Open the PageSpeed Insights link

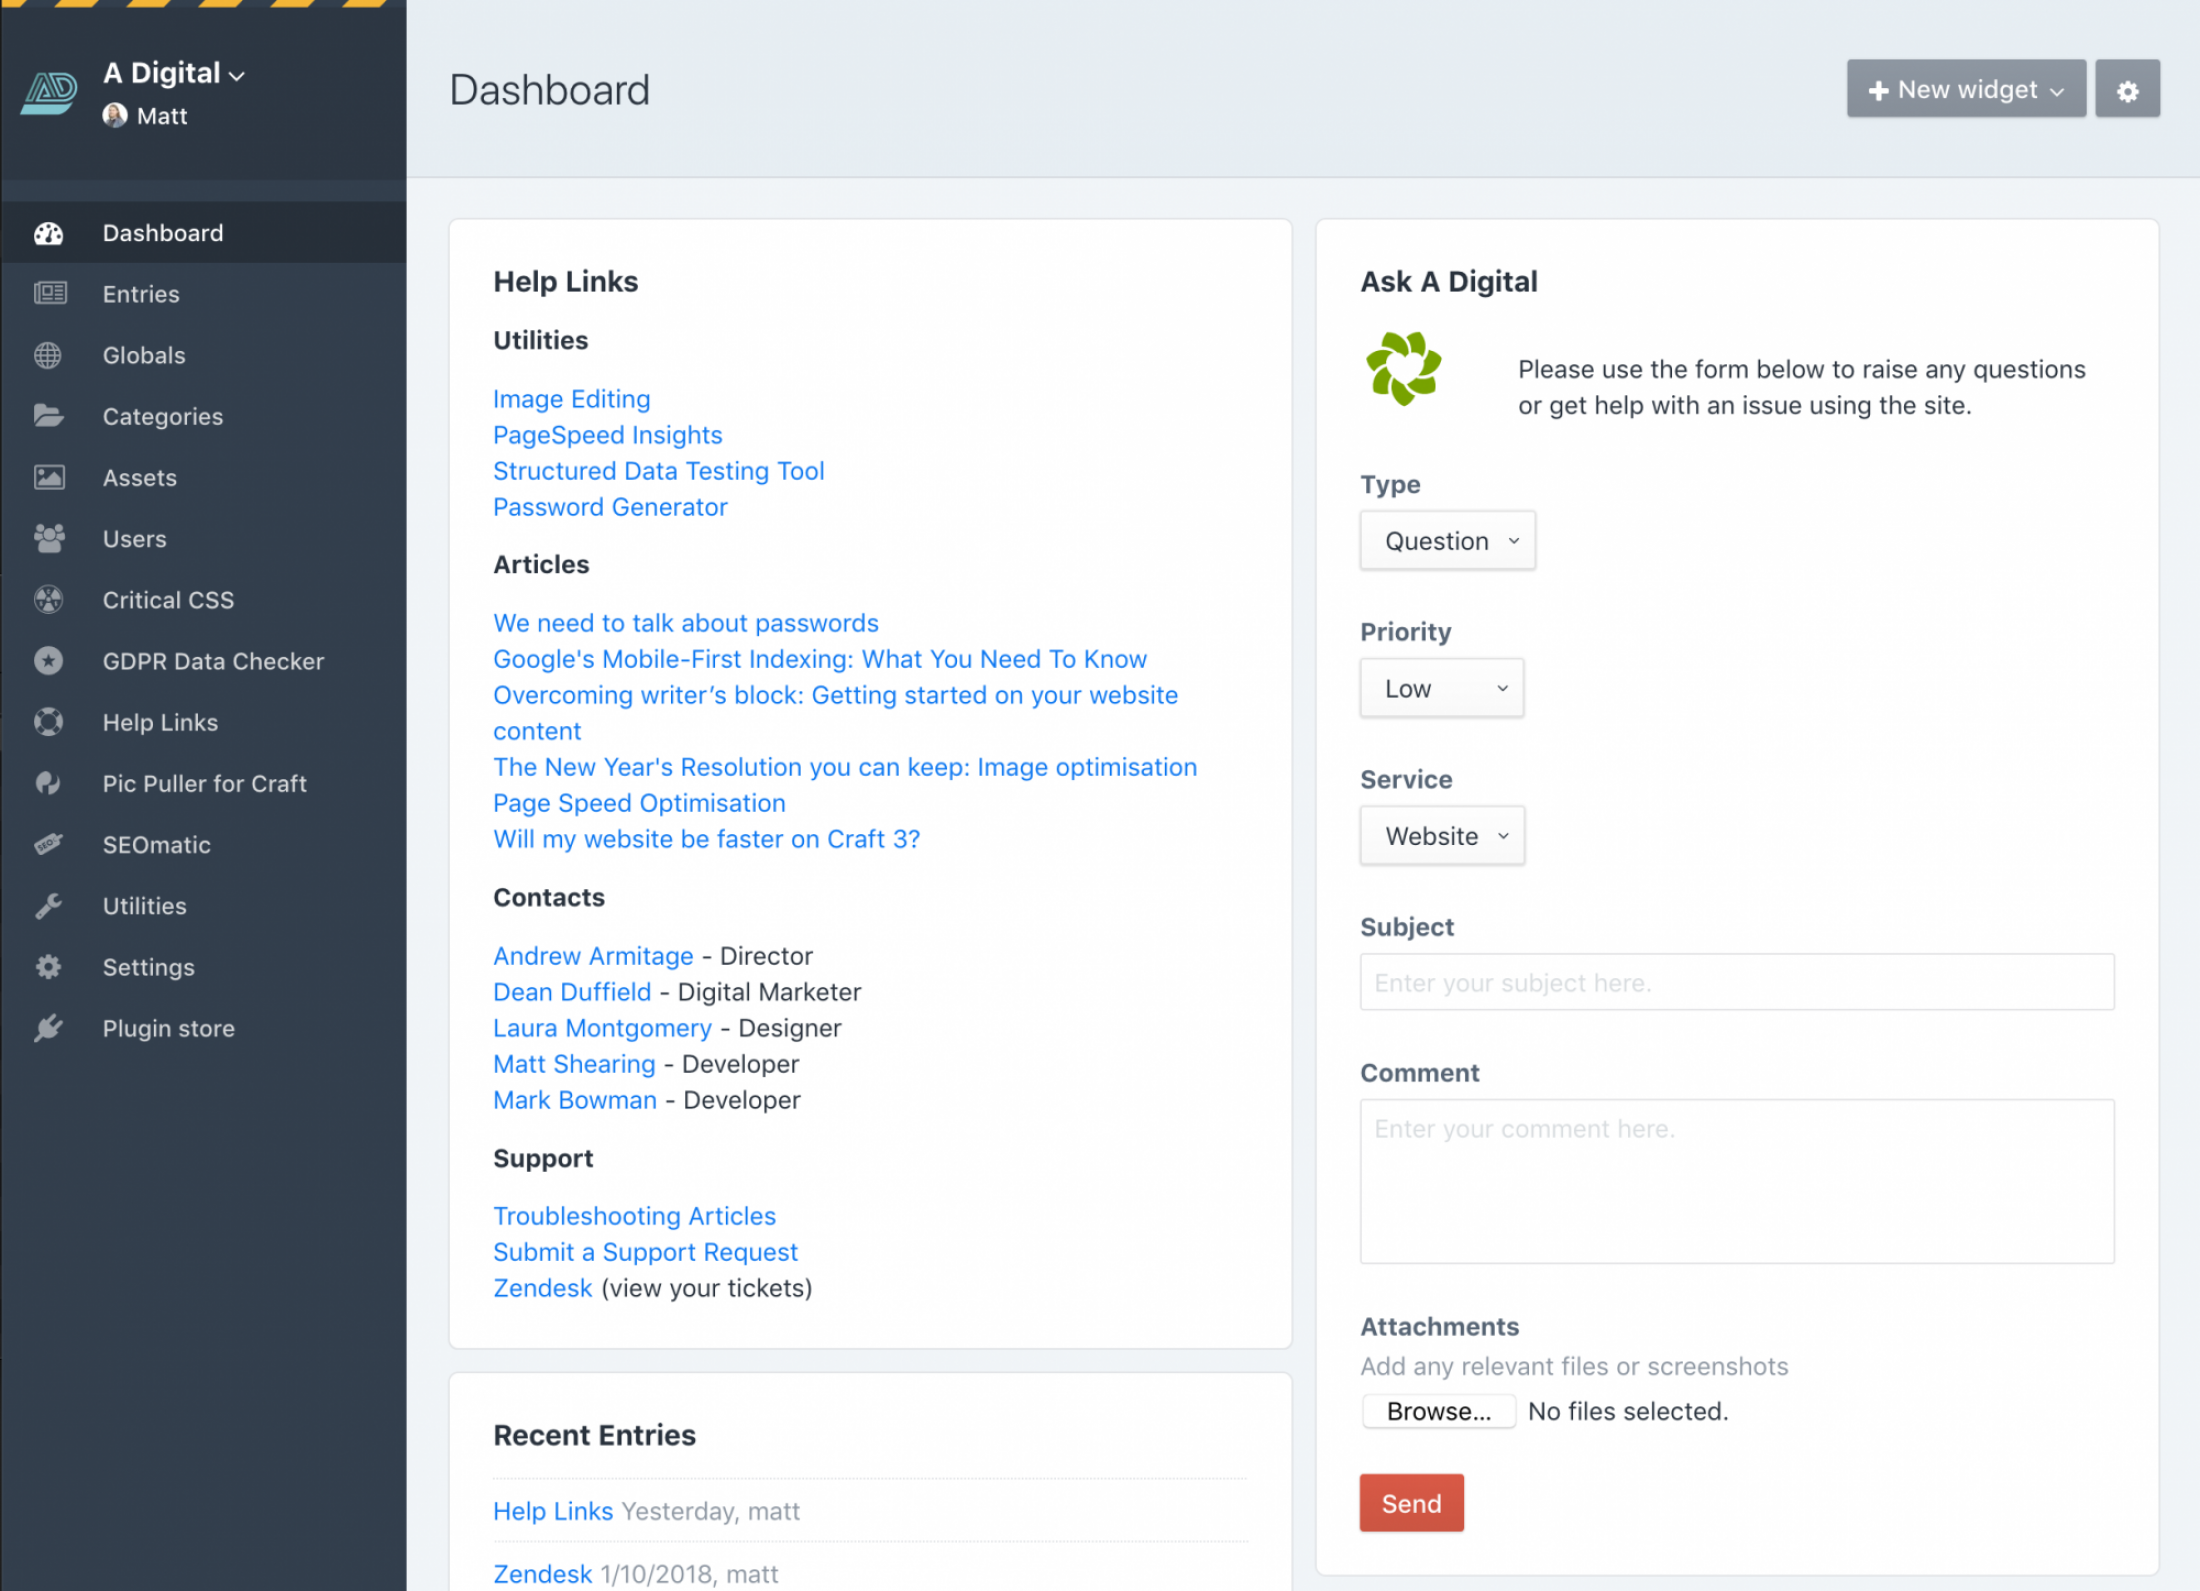tap(607, 435)
